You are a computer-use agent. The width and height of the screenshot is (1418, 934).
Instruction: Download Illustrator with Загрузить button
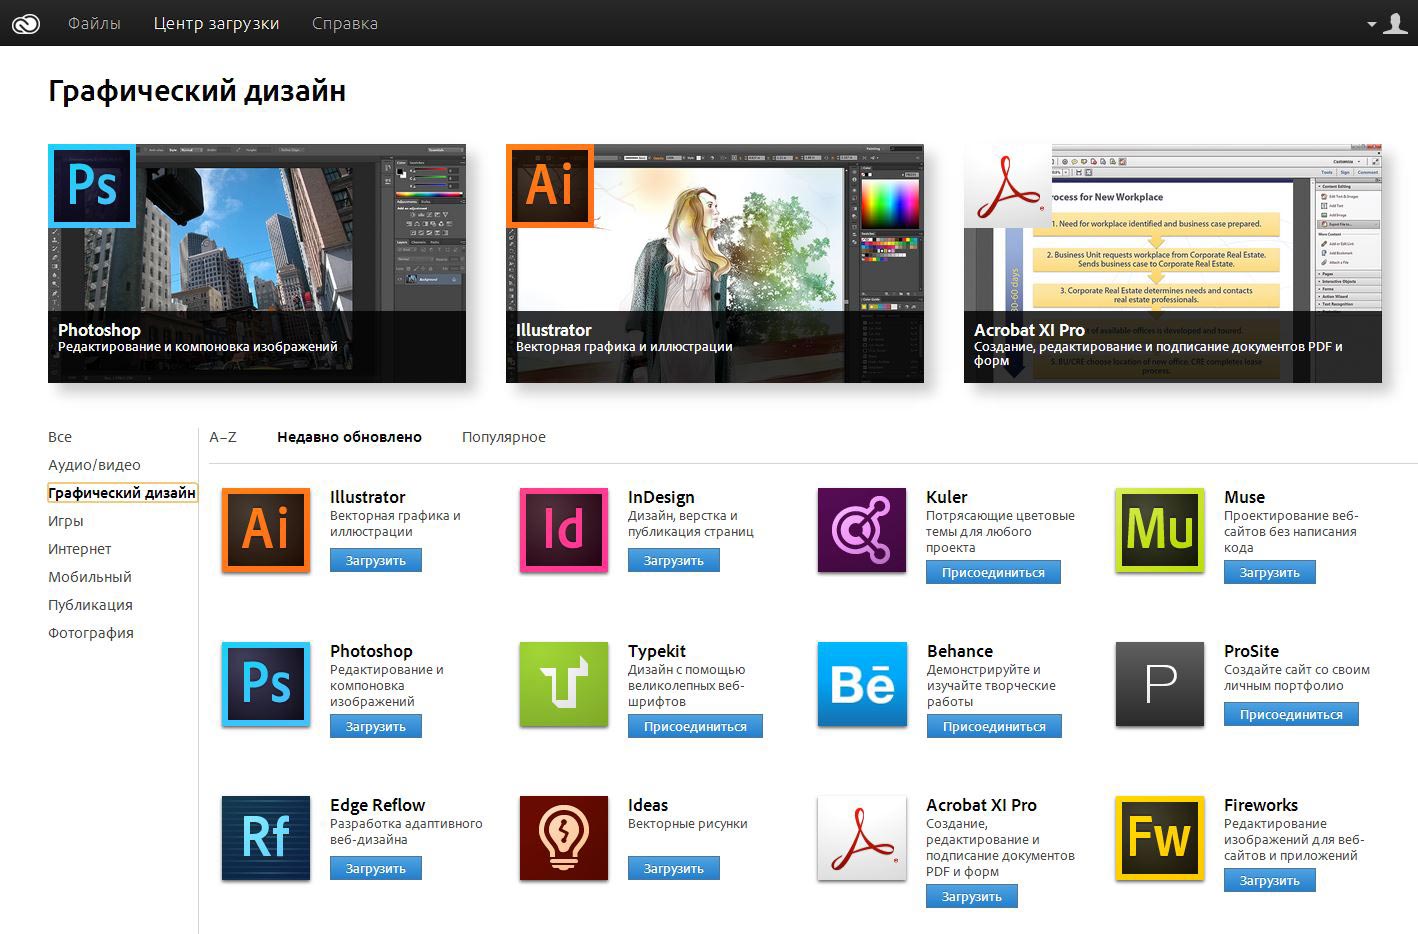click(x=376, y=561)
